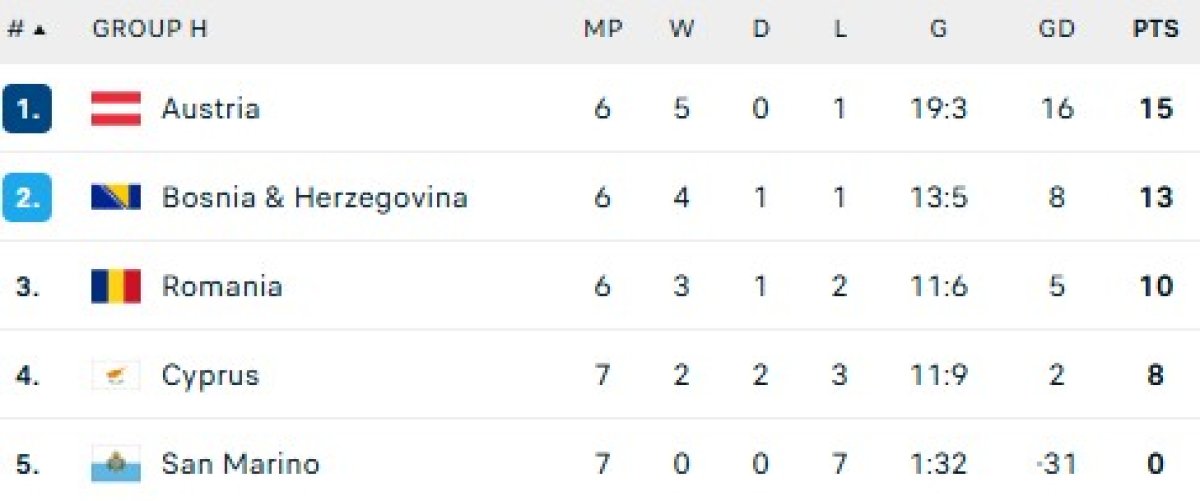Click the Cyprus flag icon

116,376
